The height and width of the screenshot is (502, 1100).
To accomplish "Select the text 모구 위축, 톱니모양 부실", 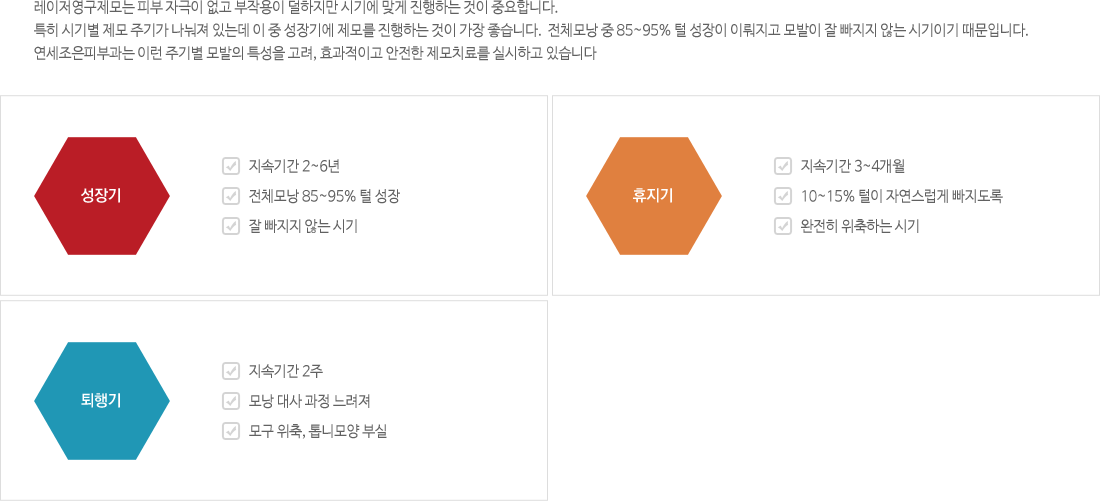I will 318,430.
